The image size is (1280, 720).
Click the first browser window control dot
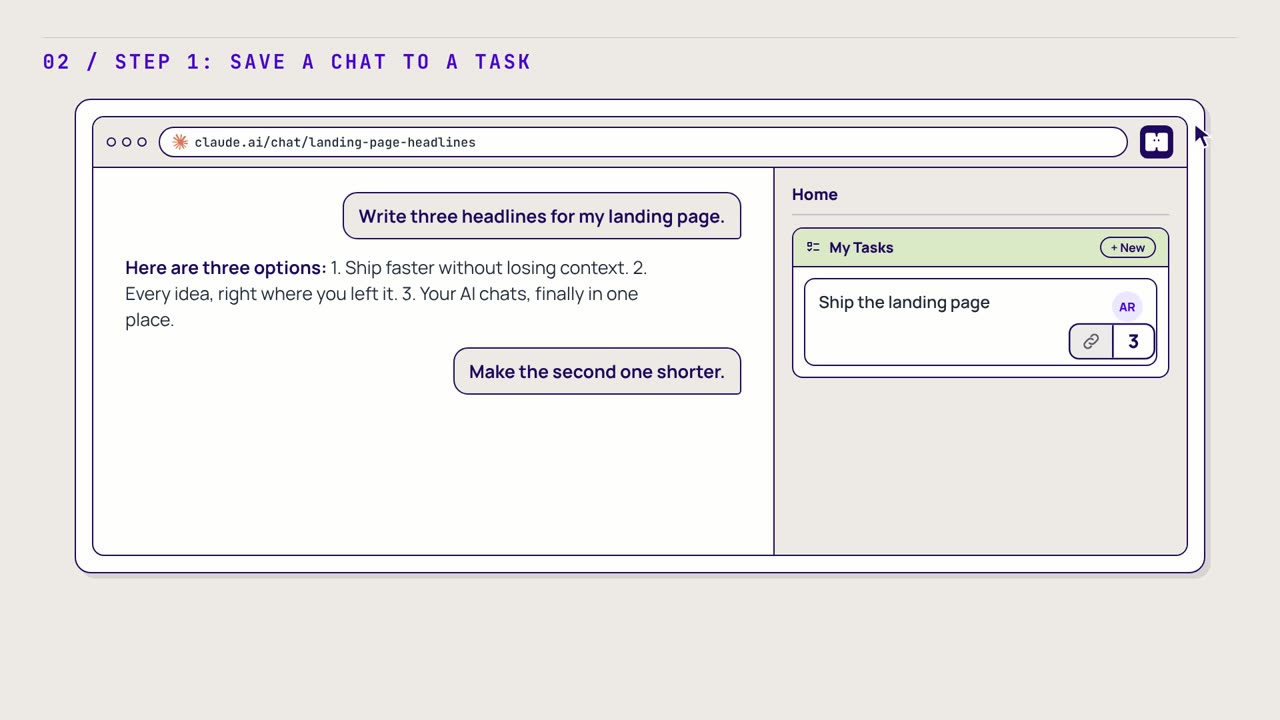pos(112,142)
